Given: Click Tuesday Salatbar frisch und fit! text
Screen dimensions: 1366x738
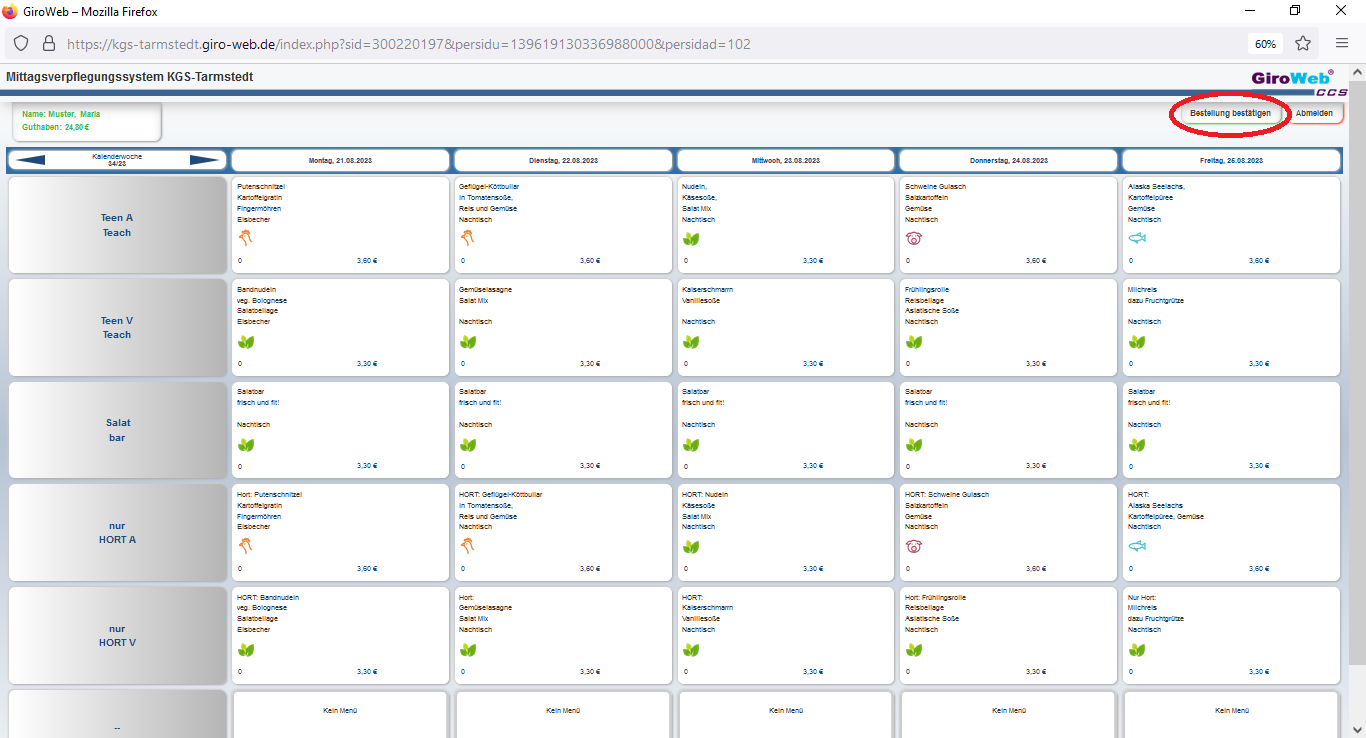Looking at the screenshot, I should point(480,402).
